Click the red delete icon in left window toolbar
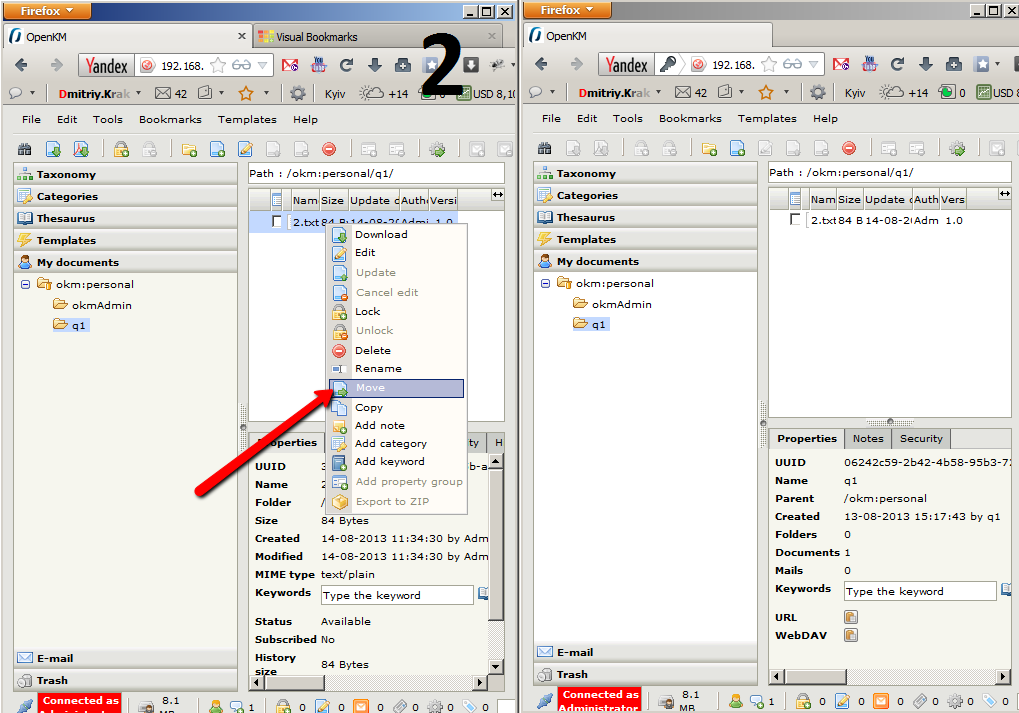The height and width of the screenshot is (713, 1019). click(x=329, y=150)
